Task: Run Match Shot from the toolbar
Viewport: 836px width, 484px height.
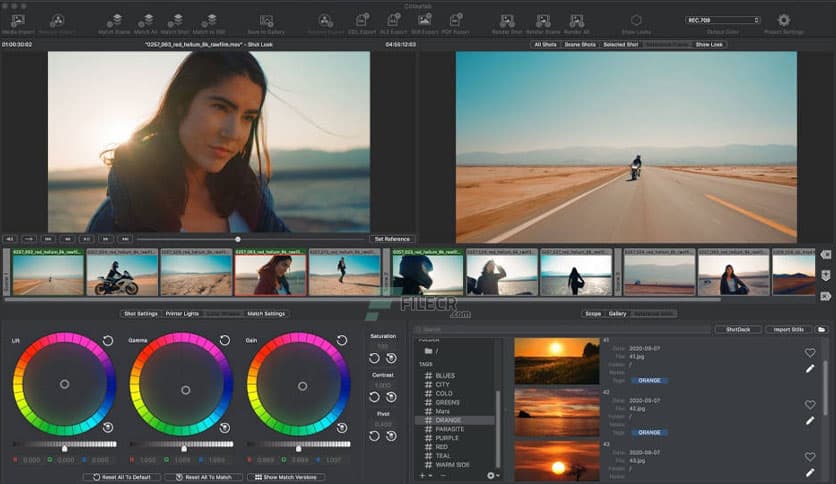Action: point(175,21)
